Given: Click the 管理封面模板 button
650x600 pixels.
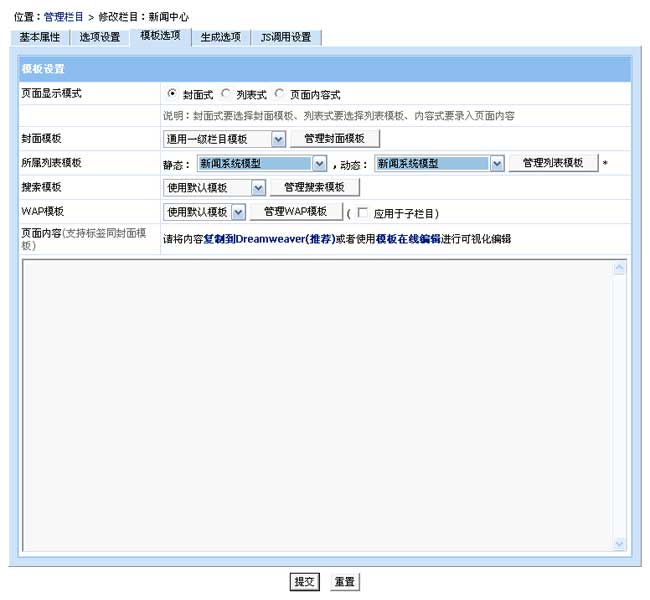Looking at the screenshot, I should [335, 139].
